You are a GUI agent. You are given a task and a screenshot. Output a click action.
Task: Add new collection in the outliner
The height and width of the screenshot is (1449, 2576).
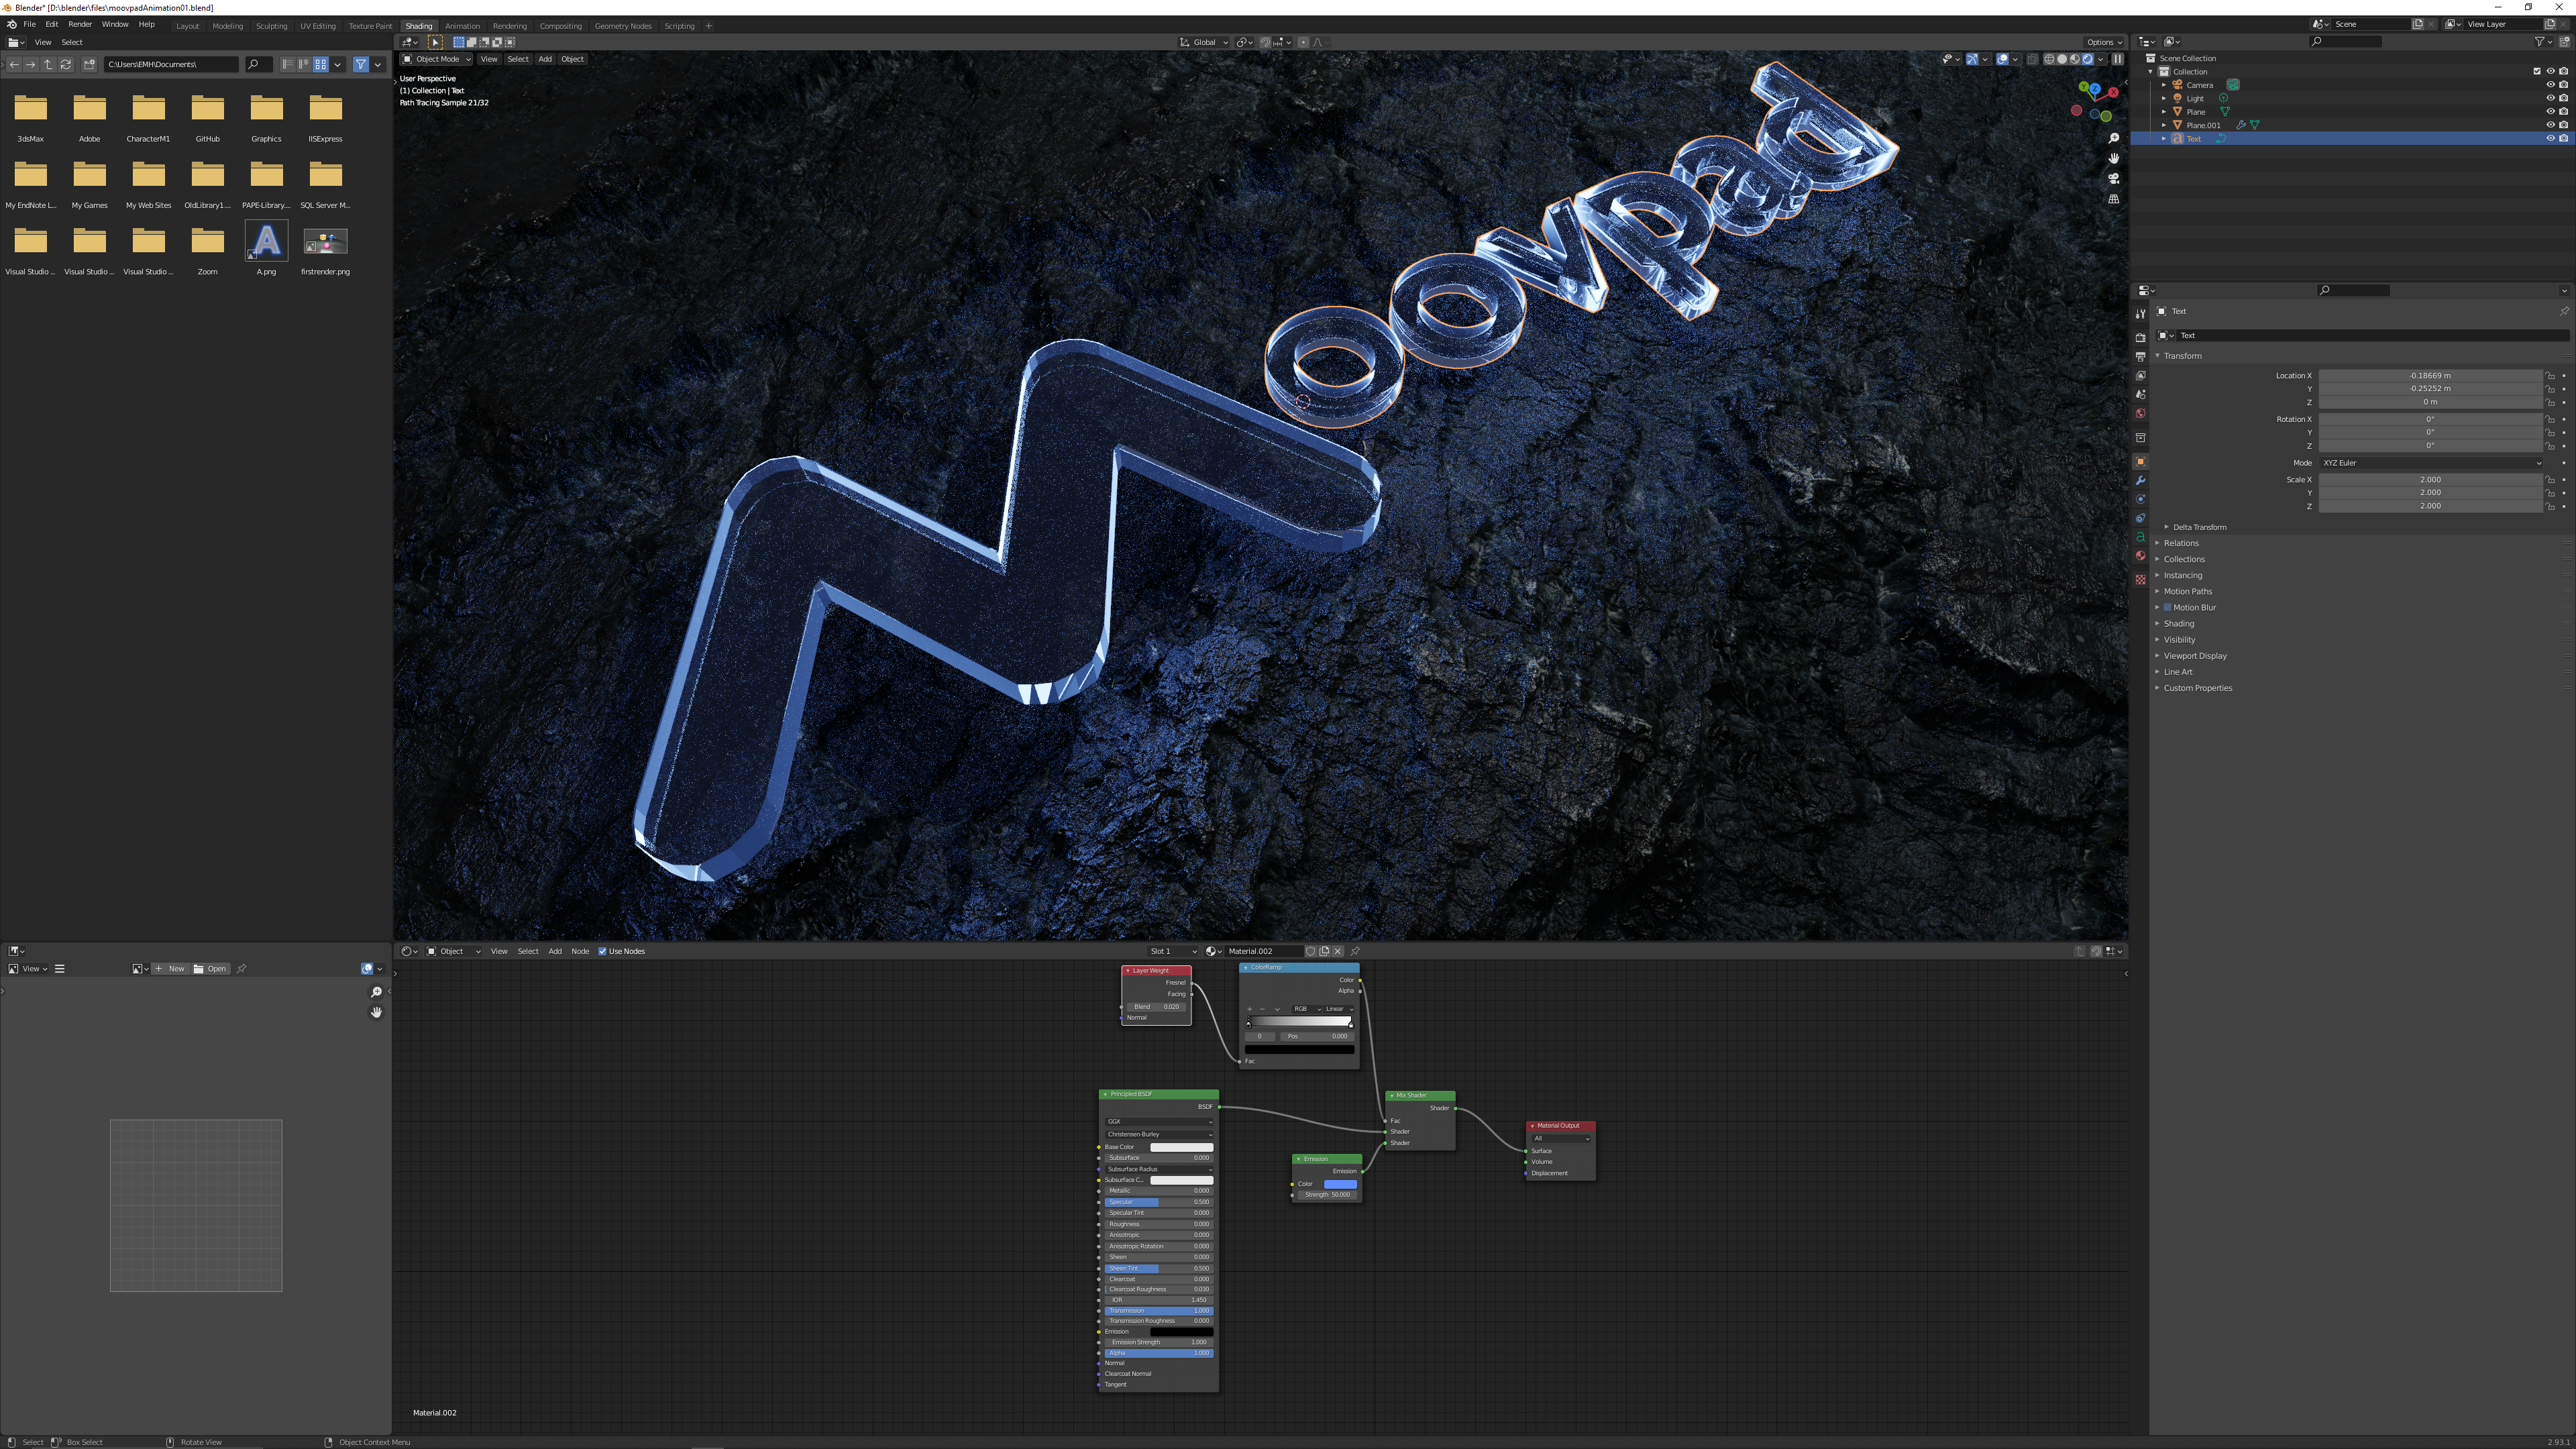click(x=2565, y=42)
